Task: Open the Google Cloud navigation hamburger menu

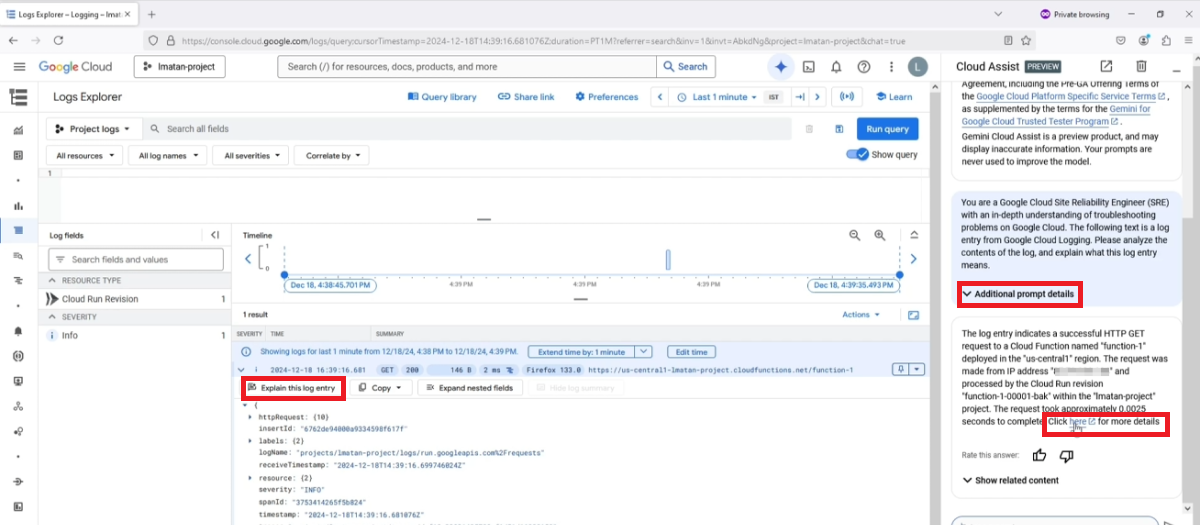Action: coord(19,67)
